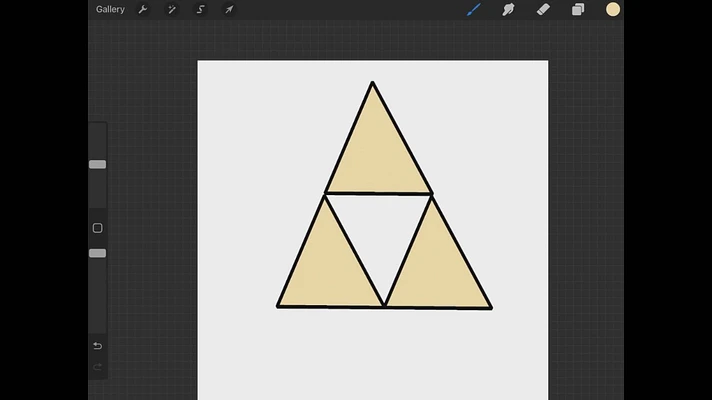712x400 pixels.
Task: Undo the last action
Action: [98, 346]
